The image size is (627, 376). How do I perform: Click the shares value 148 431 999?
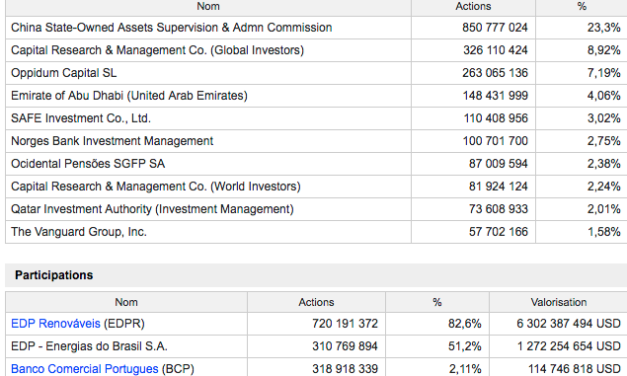(495, 96)
